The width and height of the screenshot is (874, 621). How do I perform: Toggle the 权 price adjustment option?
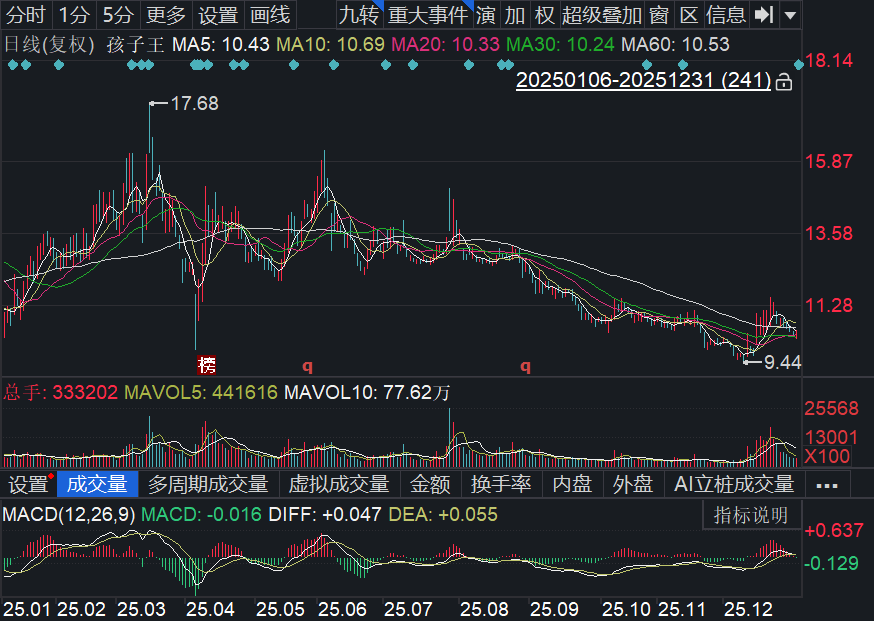pos(544,14)
